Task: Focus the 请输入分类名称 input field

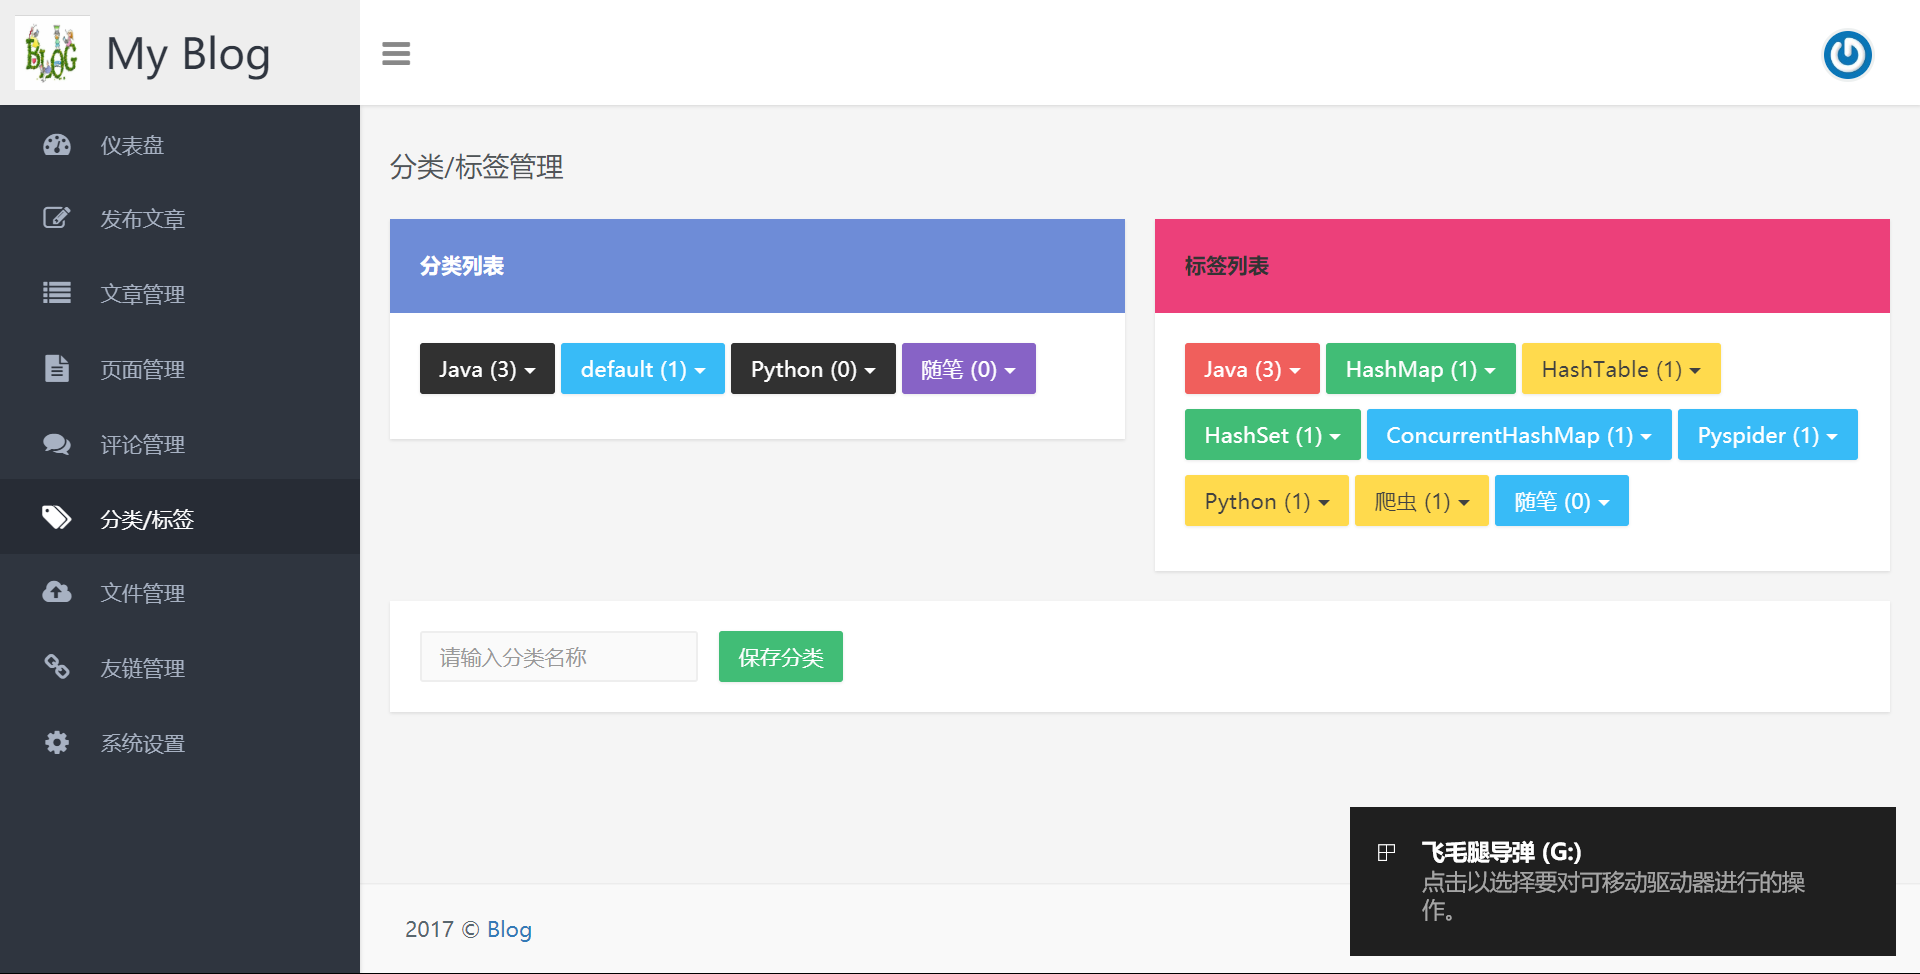Action: coord(559,657)
